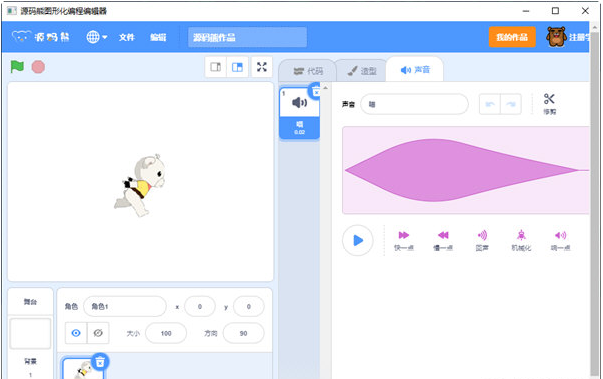Click the green flag to run

pyautogui.click(x=17, y=67)
